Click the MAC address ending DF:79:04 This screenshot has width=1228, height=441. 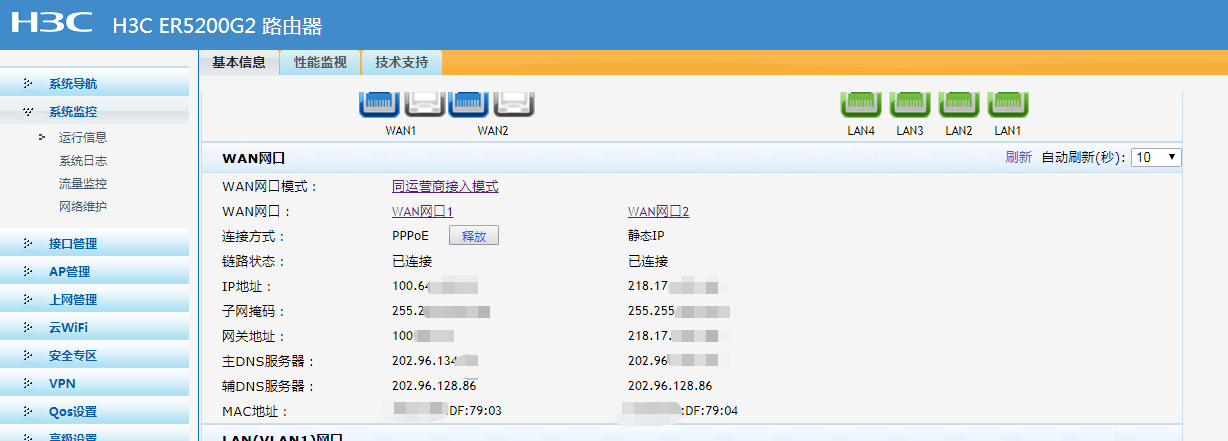[680, 410]
